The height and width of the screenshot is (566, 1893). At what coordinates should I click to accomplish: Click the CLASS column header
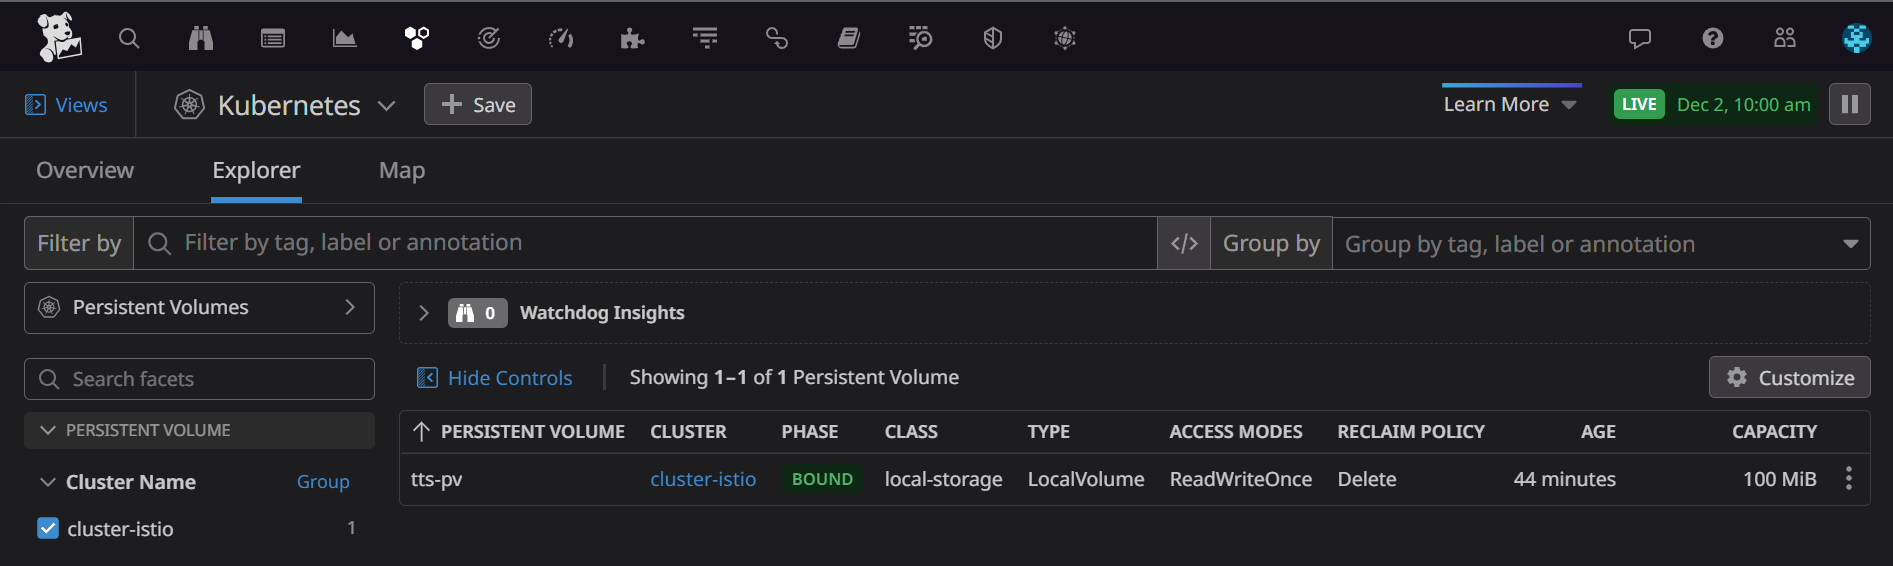tap(911, 432)
